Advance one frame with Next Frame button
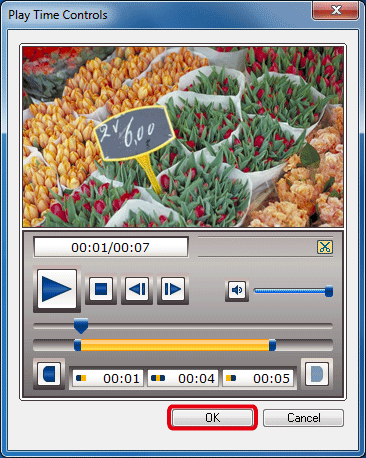Screen dimensions: 366x458 click(173, 289)
